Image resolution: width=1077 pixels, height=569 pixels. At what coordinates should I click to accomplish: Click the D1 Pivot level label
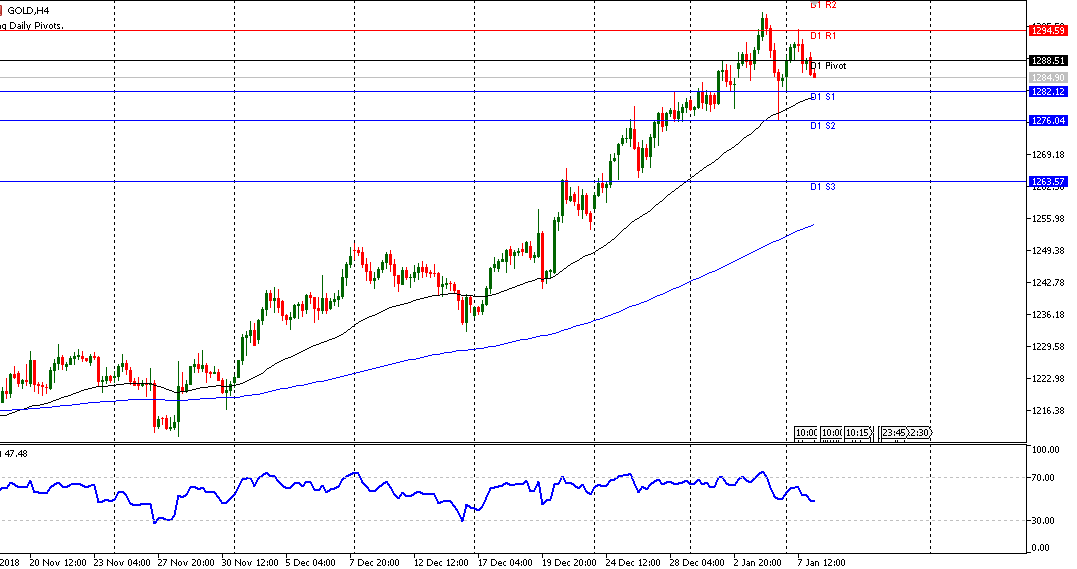828,66
